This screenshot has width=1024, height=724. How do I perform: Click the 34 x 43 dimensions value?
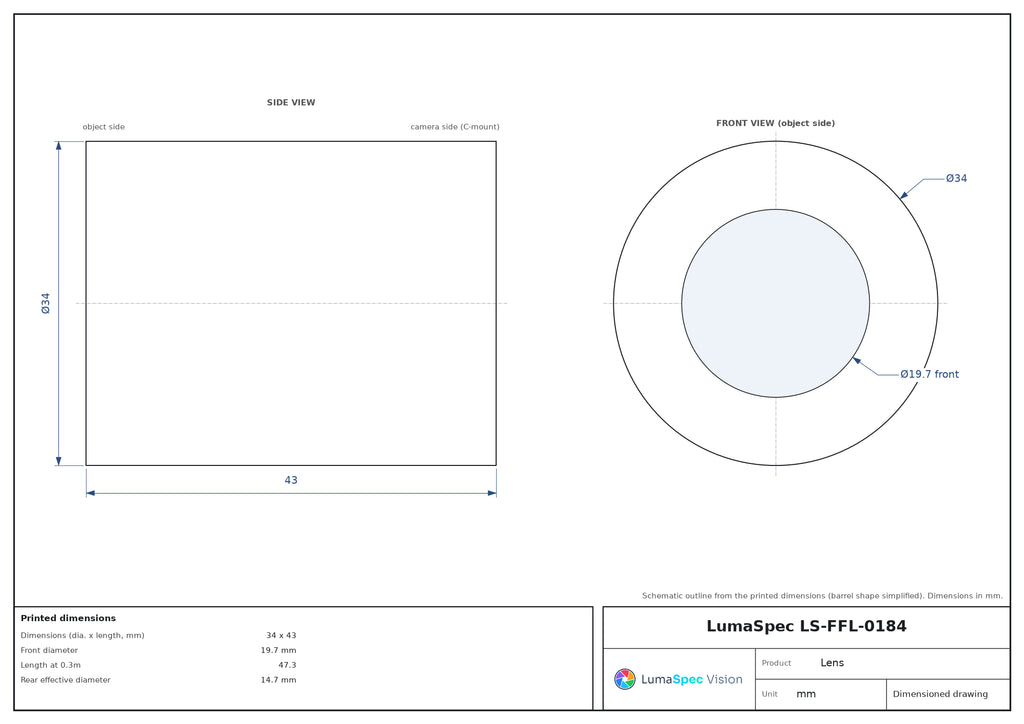(281, 635)
